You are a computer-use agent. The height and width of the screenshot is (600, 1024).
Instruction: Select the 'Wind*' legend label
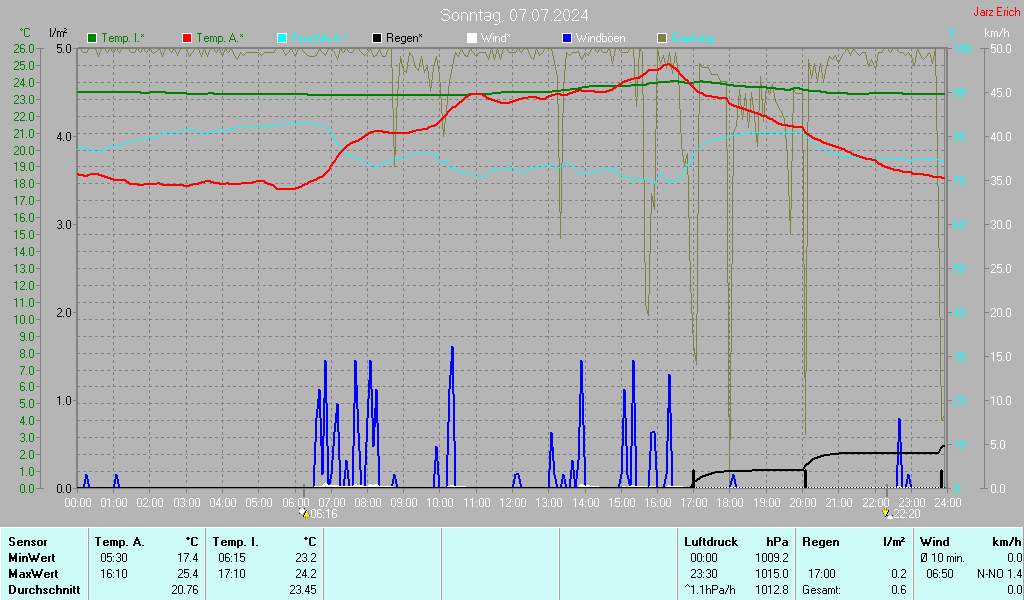click(x=496, y=39)
